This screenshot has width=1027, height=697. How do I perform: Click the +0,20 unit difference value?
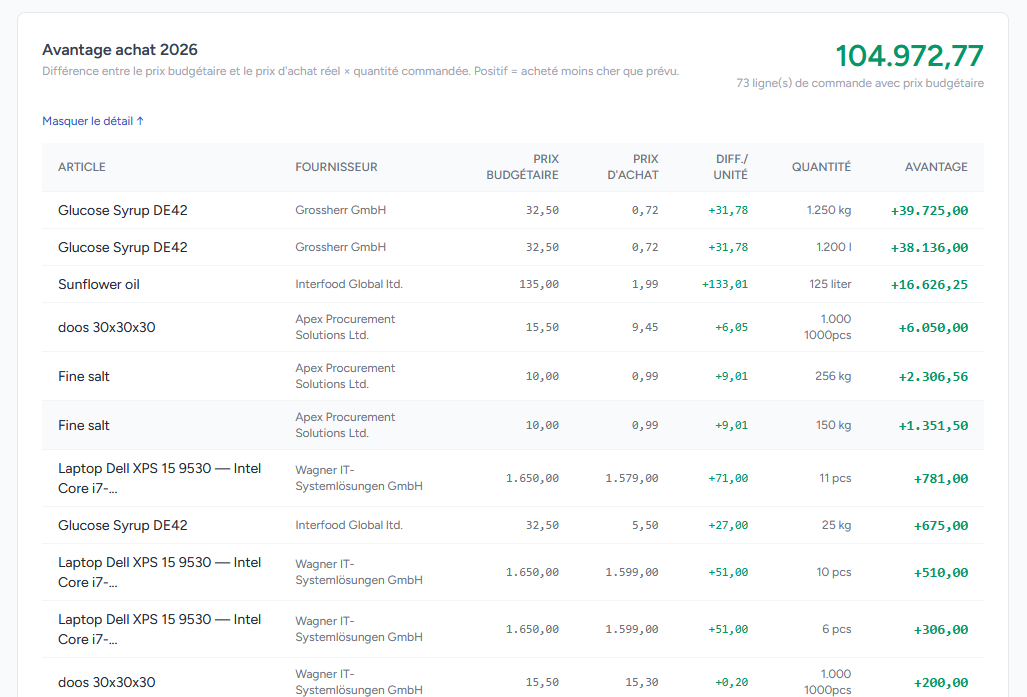click(732, 683)
